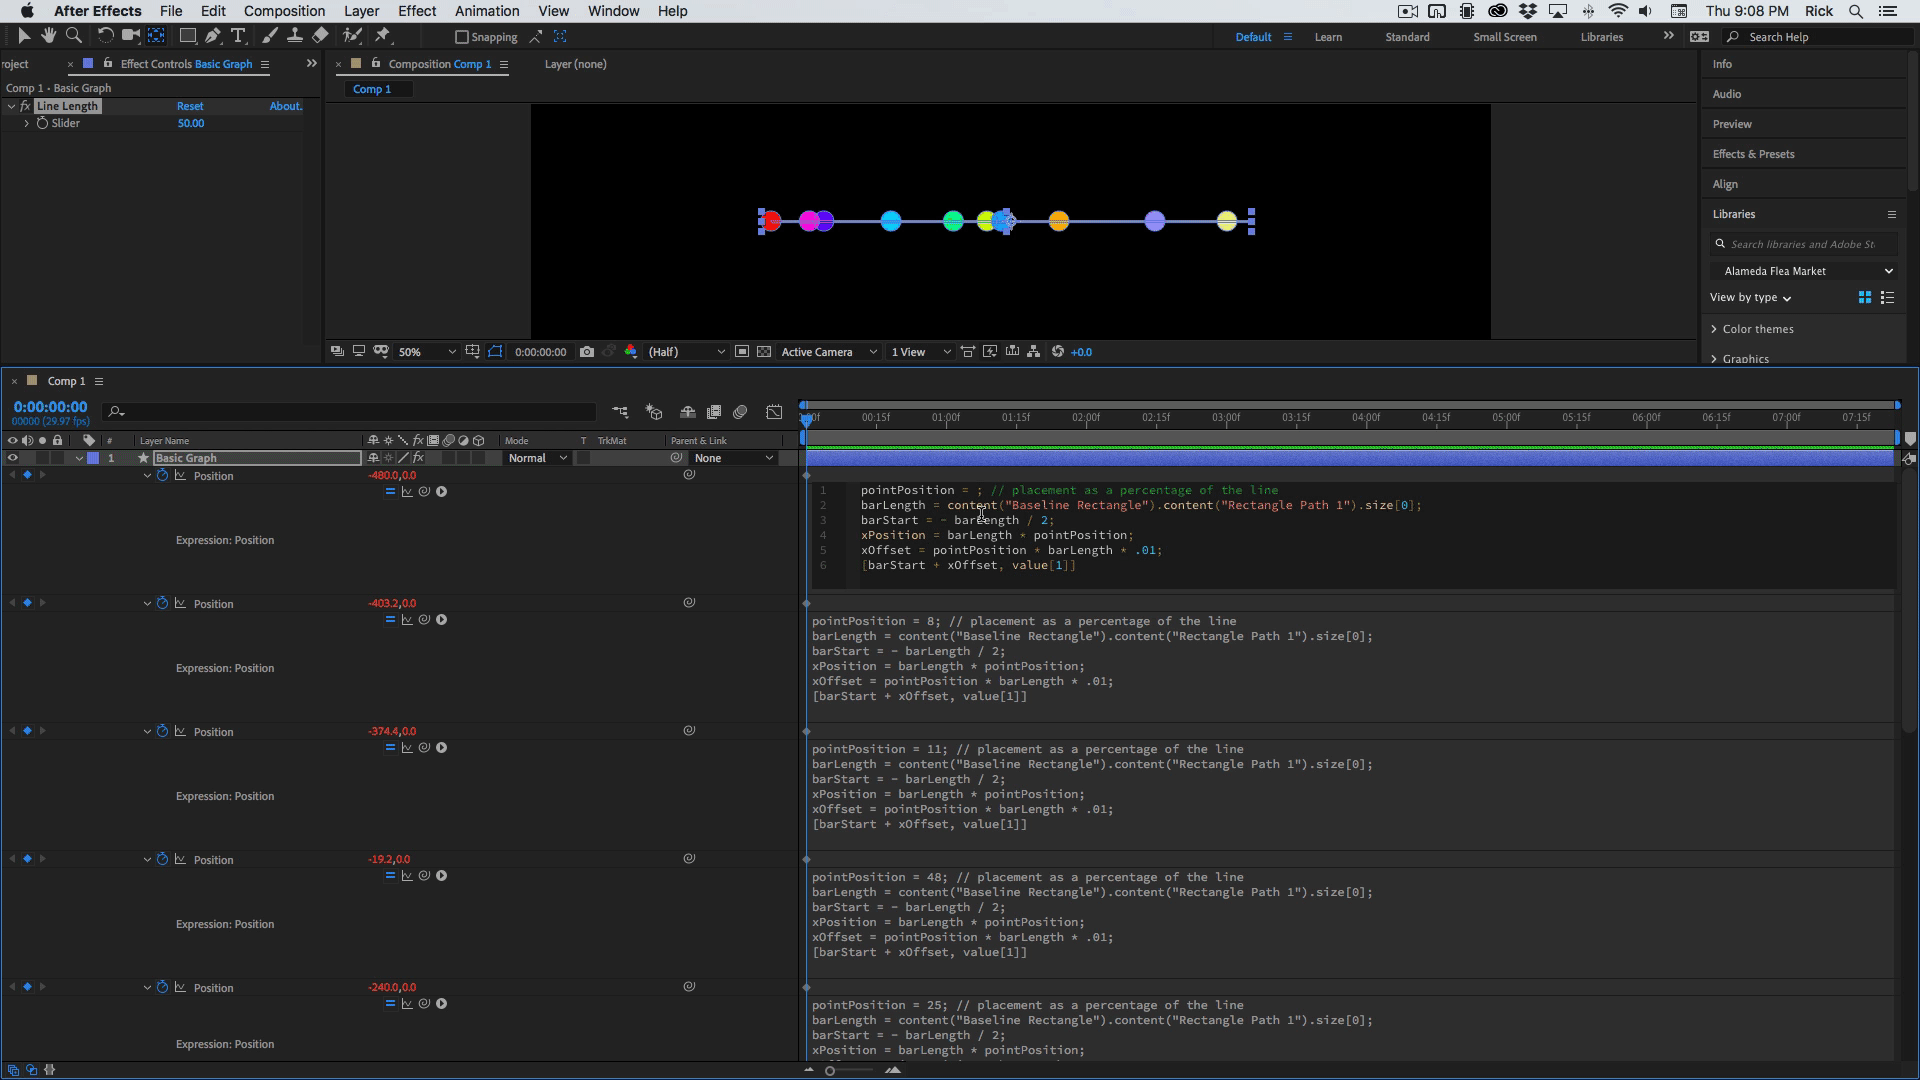This screenshot has height=1080, width=1920.
Task: Hide the Basic Graph layer with the eye icon
Action: 13,458
